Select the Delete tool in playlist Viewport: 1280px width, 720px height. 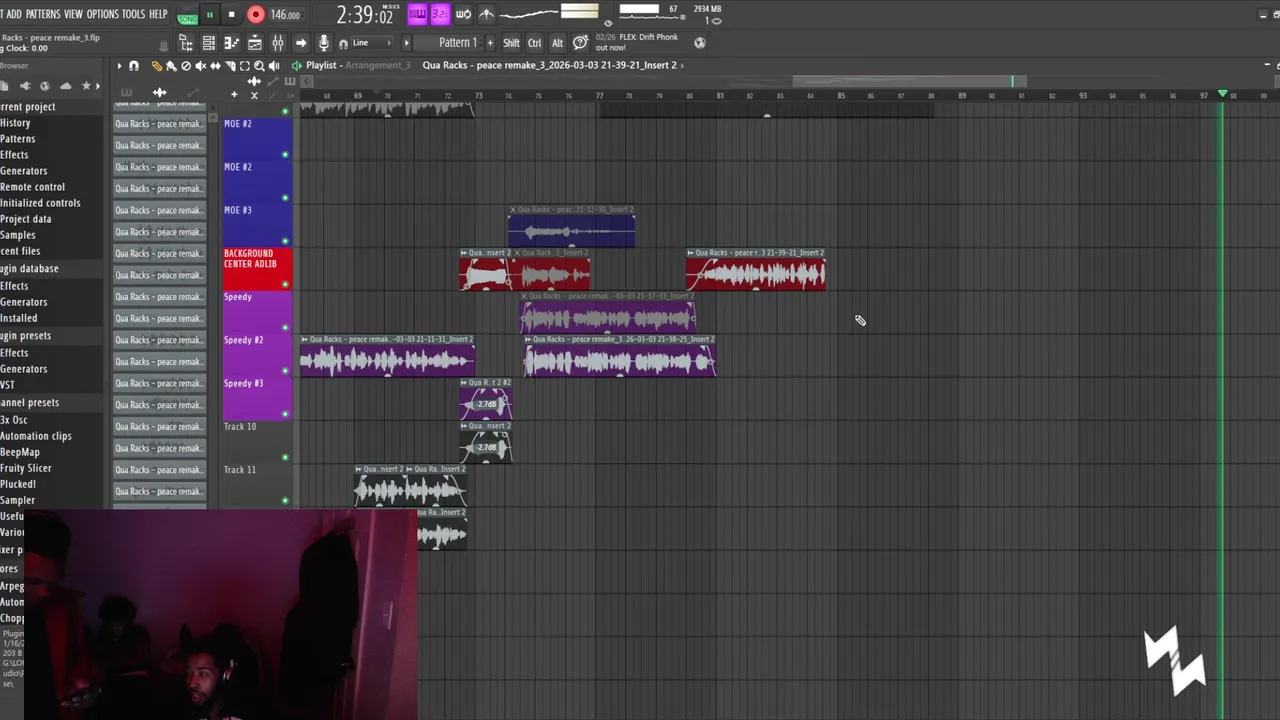point(186,66)
